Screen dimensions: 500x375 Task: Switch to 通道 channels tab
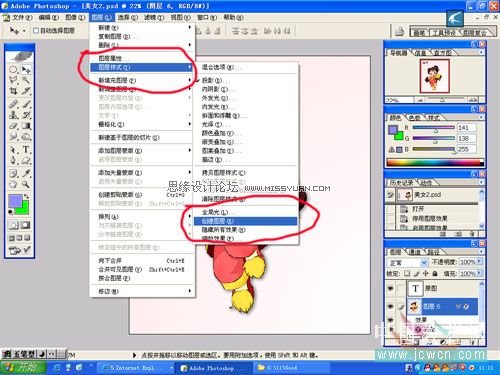(415, 252)
